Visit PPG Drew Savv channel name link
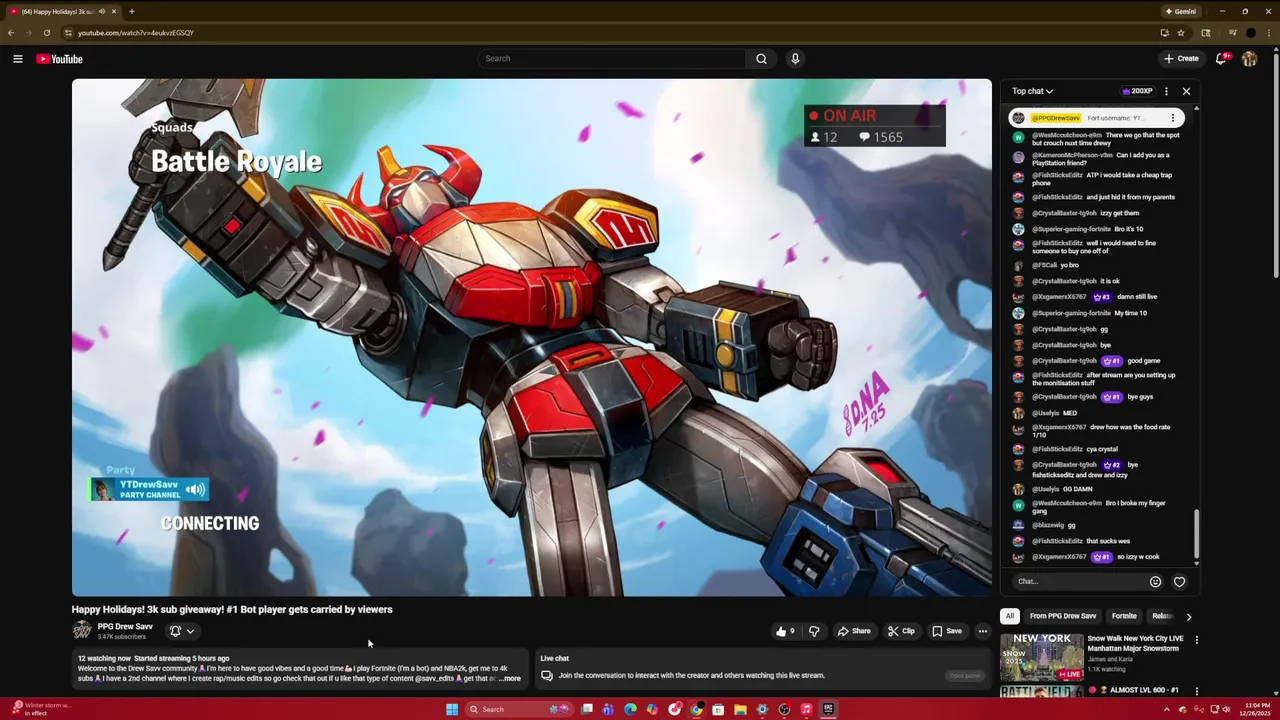1280x720 pixels. 125,626
